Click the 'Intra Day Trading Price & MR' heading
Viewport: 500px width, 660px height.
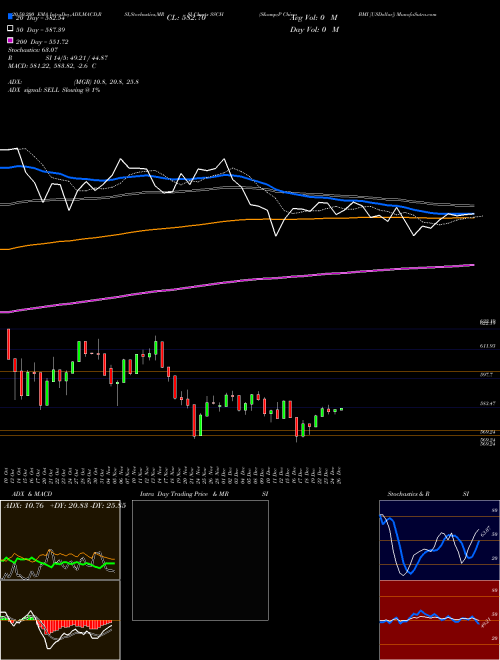184,494
